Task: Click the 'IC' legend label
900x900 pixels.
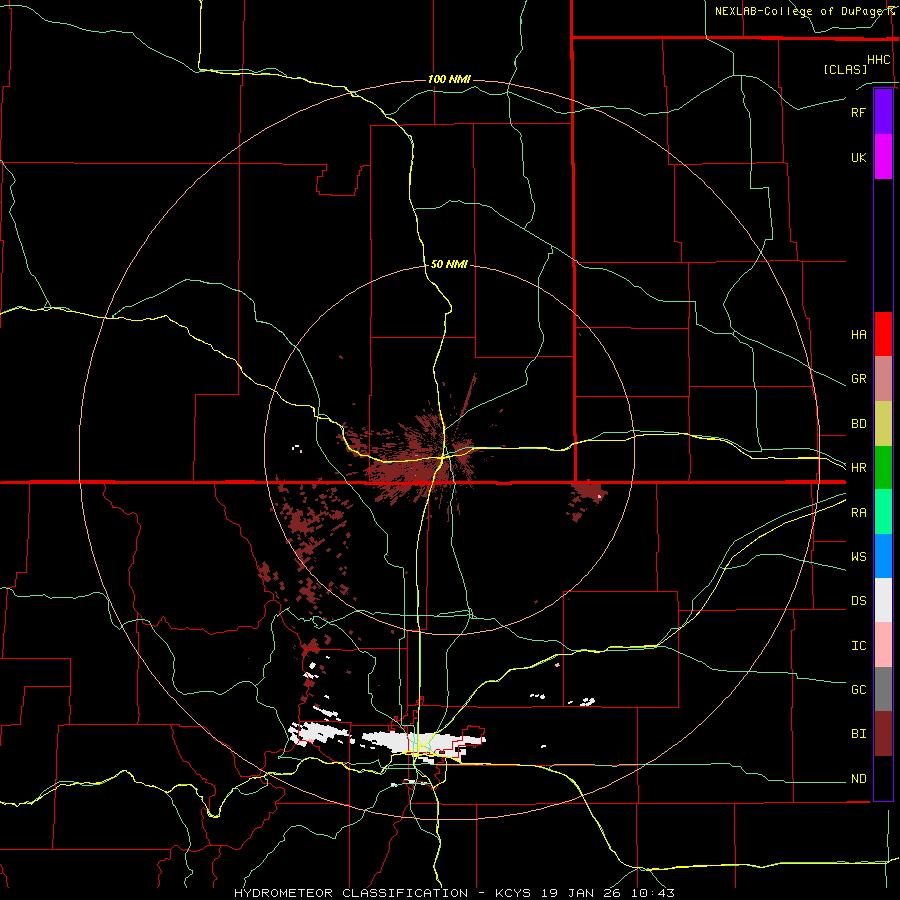Action: [x=858, y=646]
